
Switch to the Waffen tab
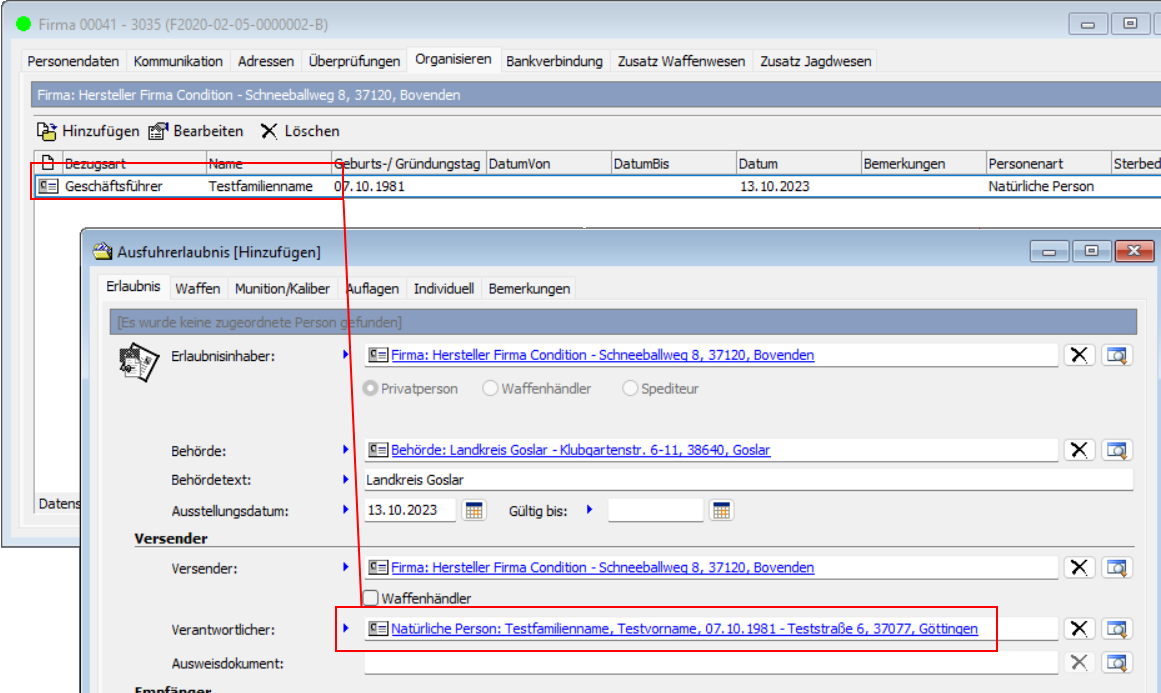pos(197,288)
